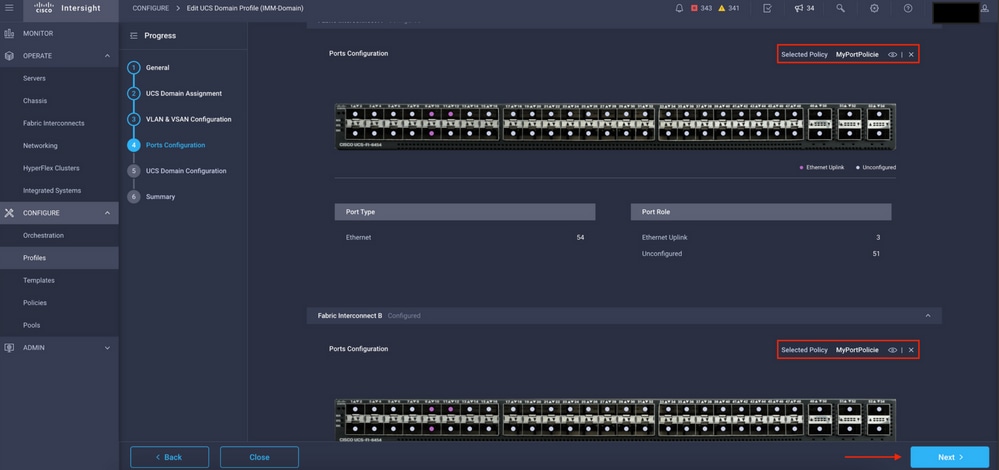View the 343 critical alarms indicator
The image size is (999, 470).
coord(701,8)
